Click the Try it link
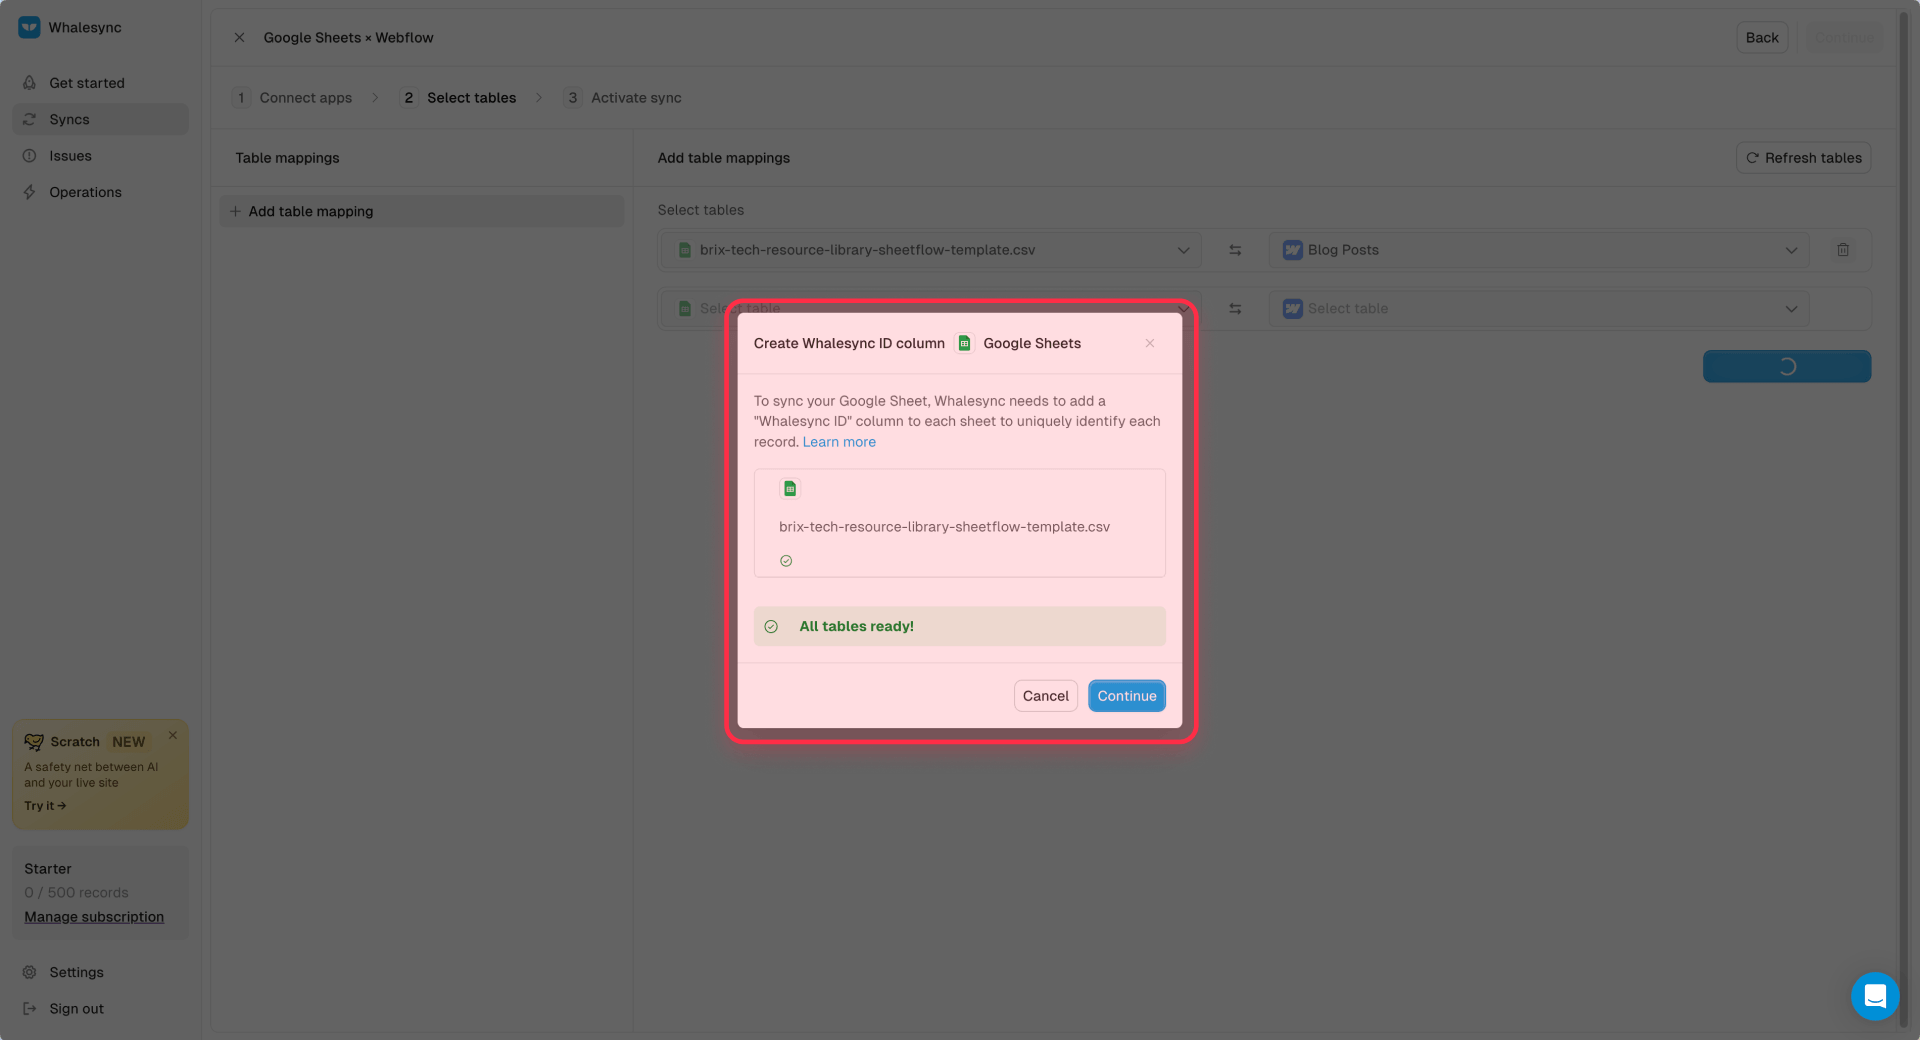Screen dimensions: 1920x1040 tap(45, 806)
